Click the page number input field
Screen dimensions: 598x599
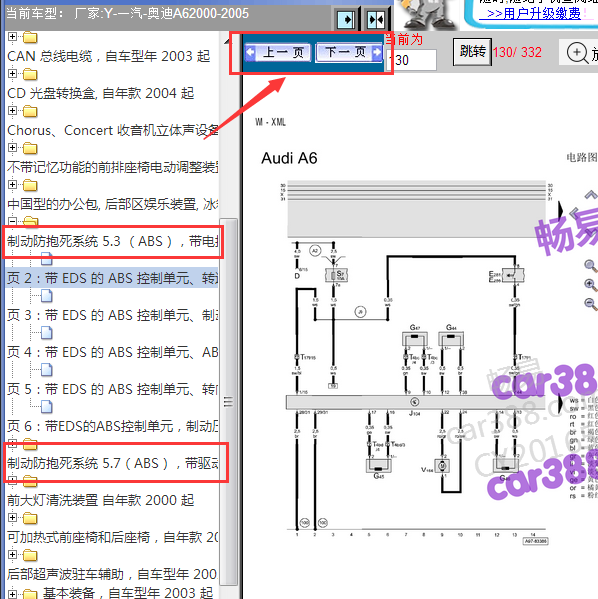coord(412,60)
